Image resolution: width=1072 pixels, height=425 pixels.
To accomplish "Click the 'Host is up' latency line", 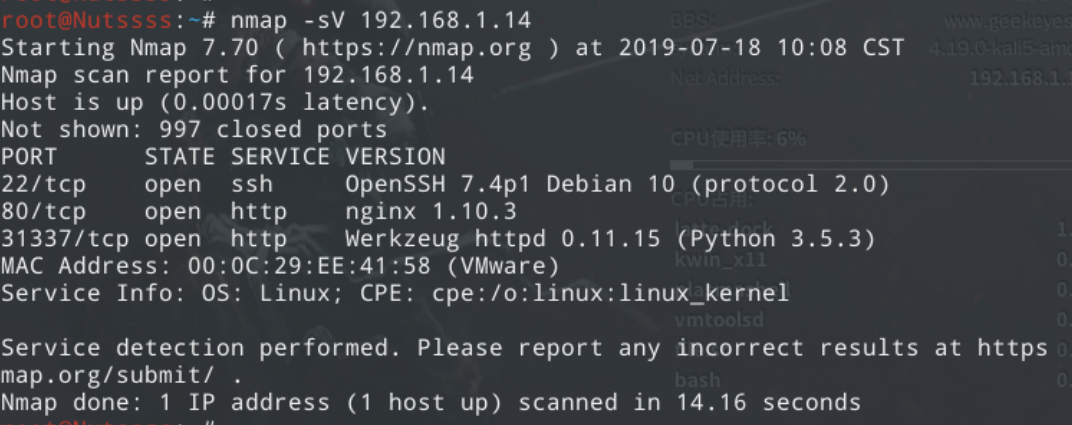I will tap(215, 102).
